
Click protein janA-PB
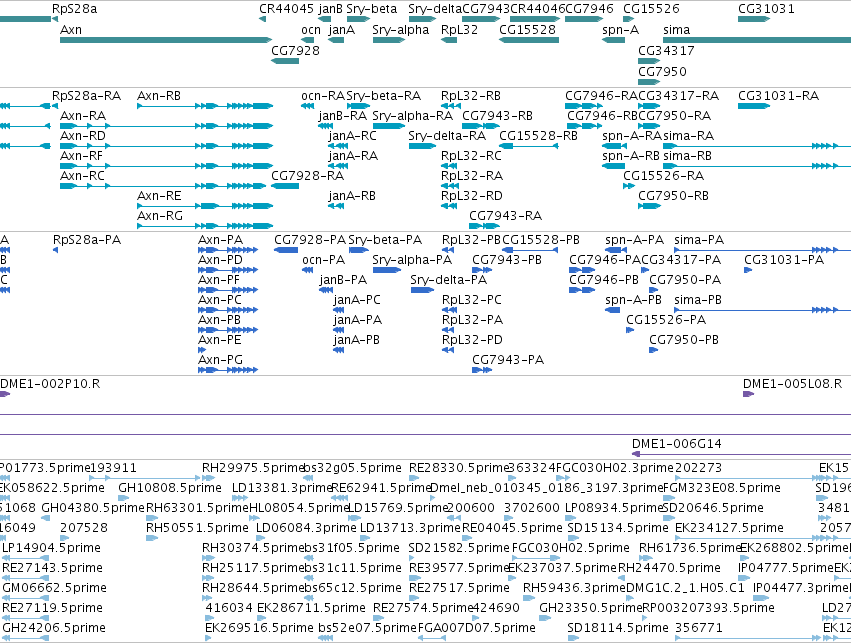[x=339, y=350]
